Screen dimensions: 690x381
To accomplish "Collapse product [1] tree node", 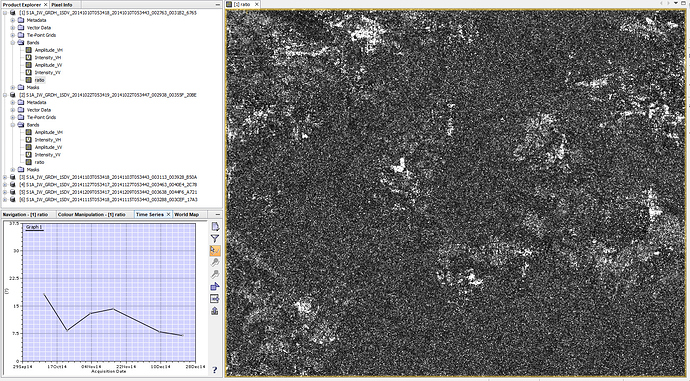I will pyautogui.click(x=5, y=13).
